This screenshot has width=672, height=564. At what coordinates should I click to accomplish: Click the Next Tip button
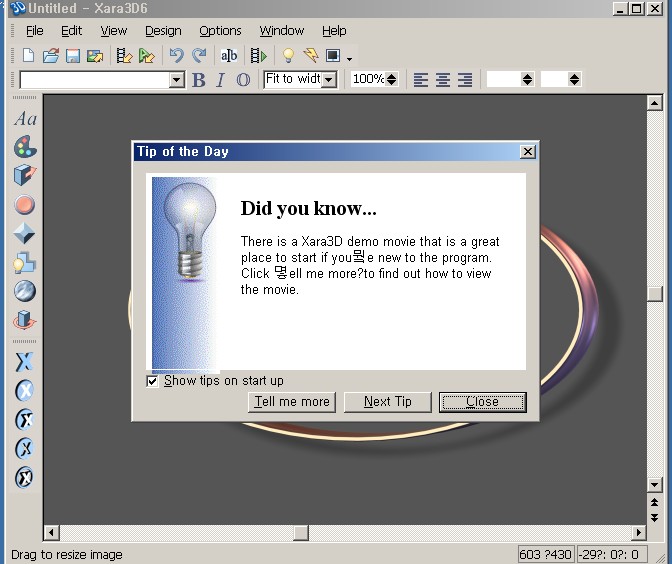387,402
